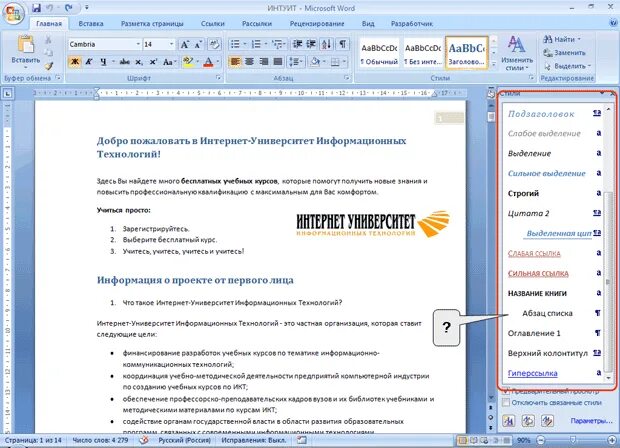Open the Параметры... link in Styles pane
This screenshot has height=448, width=620.
pyautogui.click(x=591, y=421)
